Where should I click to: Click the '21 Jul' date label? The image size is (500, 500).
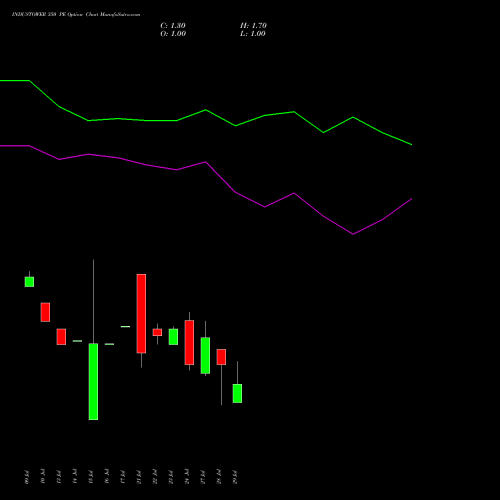coord(139,477)
